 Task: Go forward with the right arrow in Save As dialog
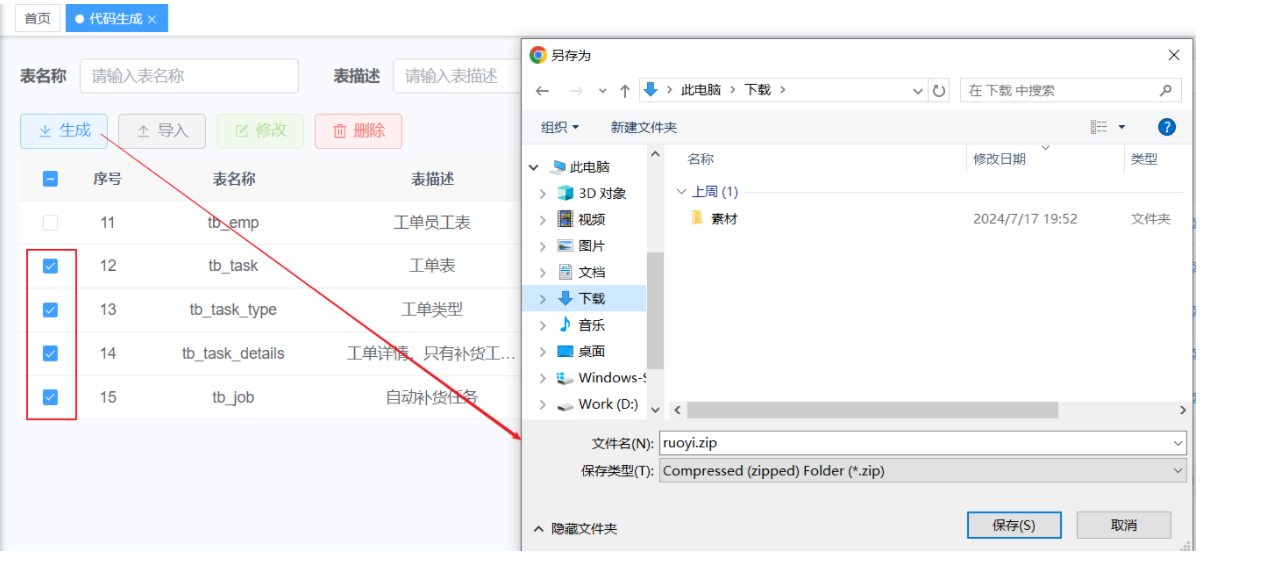coord(576,91)
